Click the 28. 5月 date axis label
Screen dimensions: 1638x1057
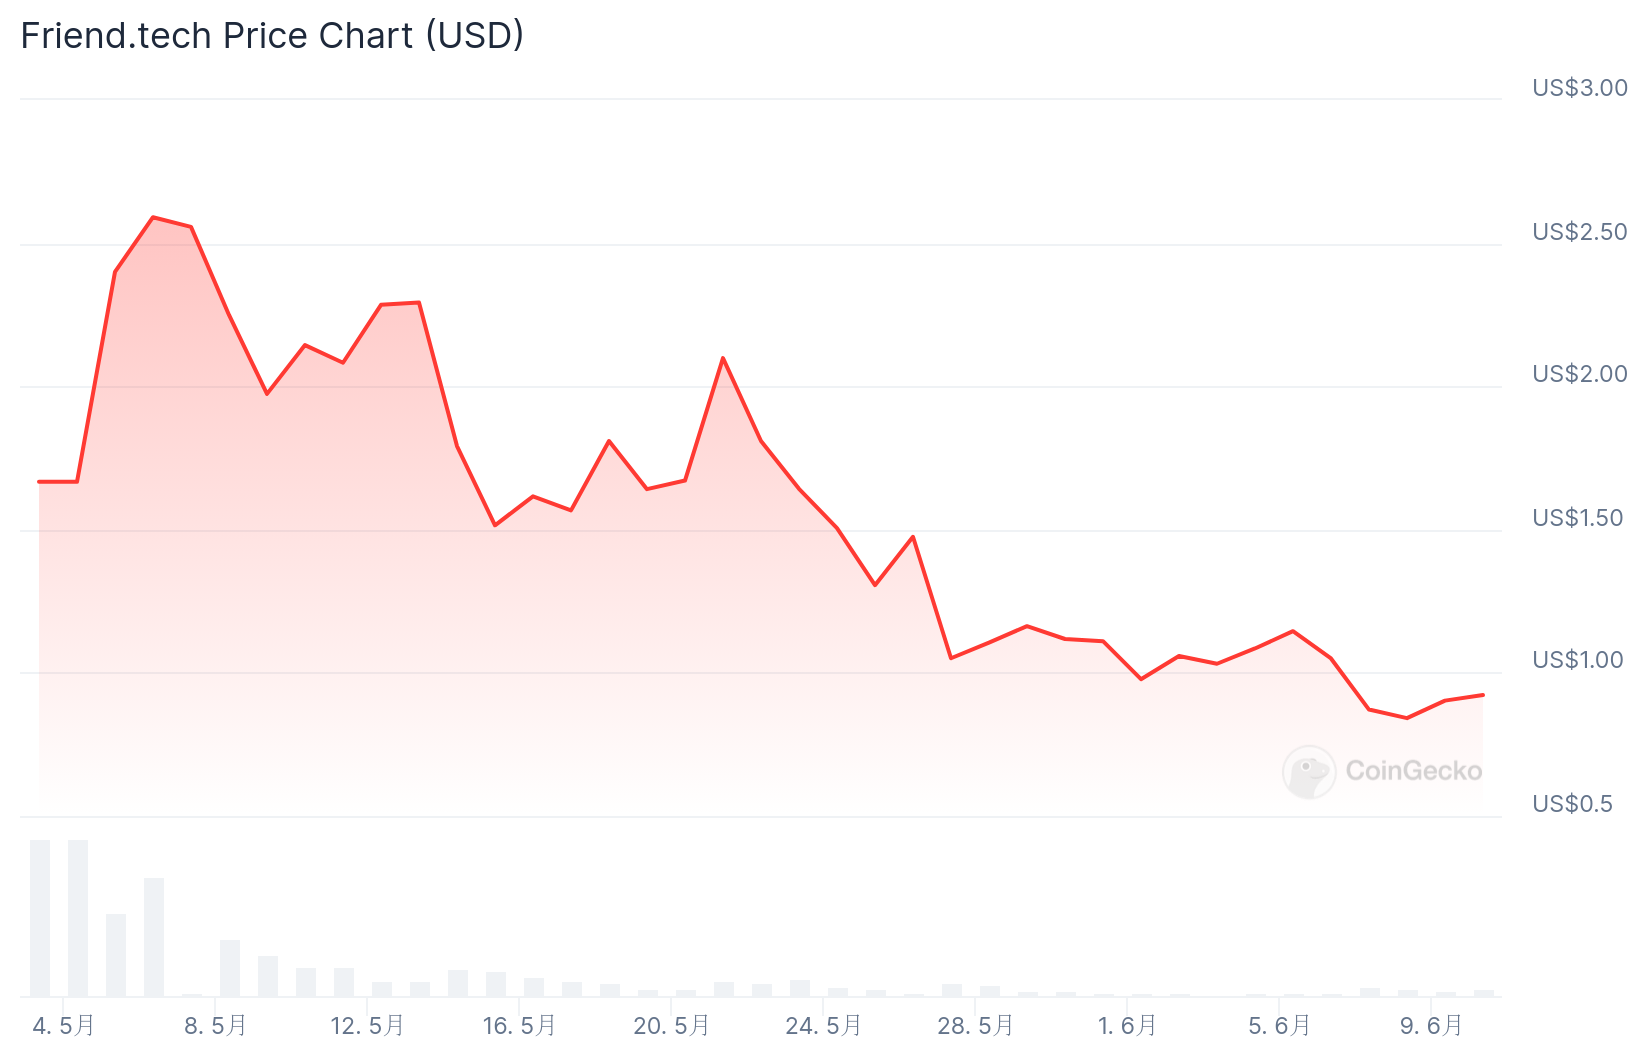pos(975,1026)
